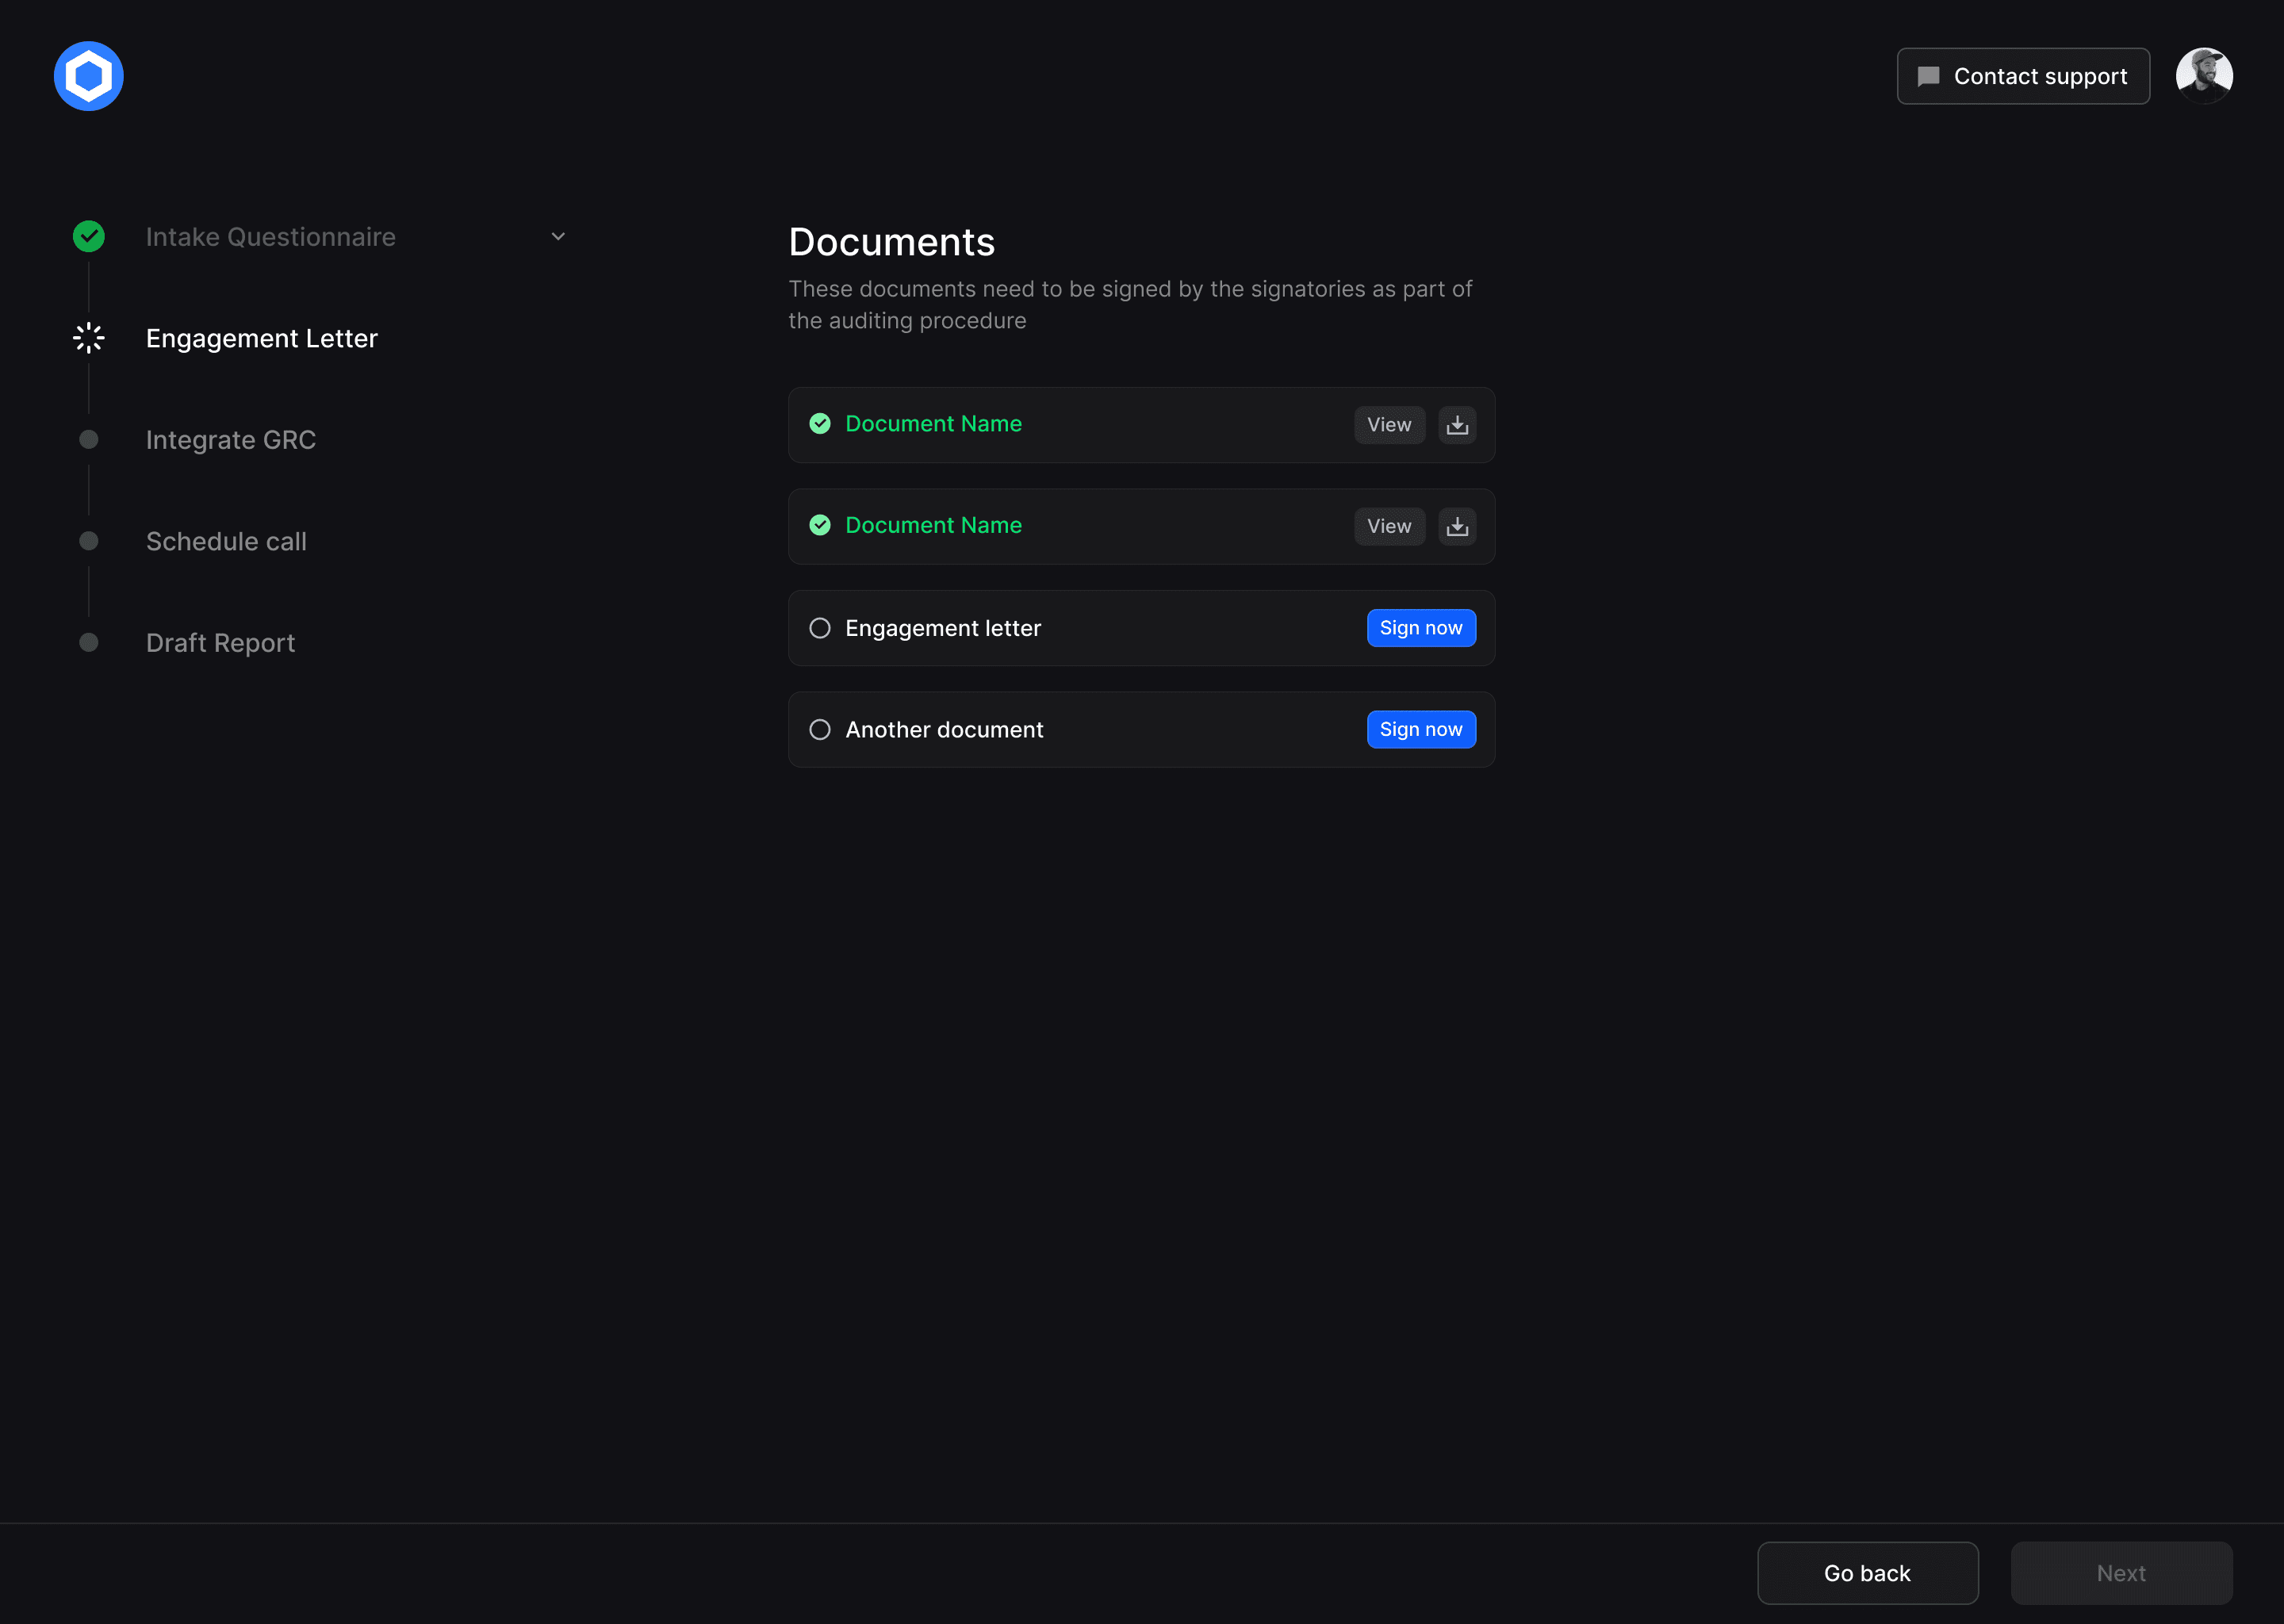Select the Intake Questionnaire step label
The image size is (2284, 1624).
[x=271, y=237]
